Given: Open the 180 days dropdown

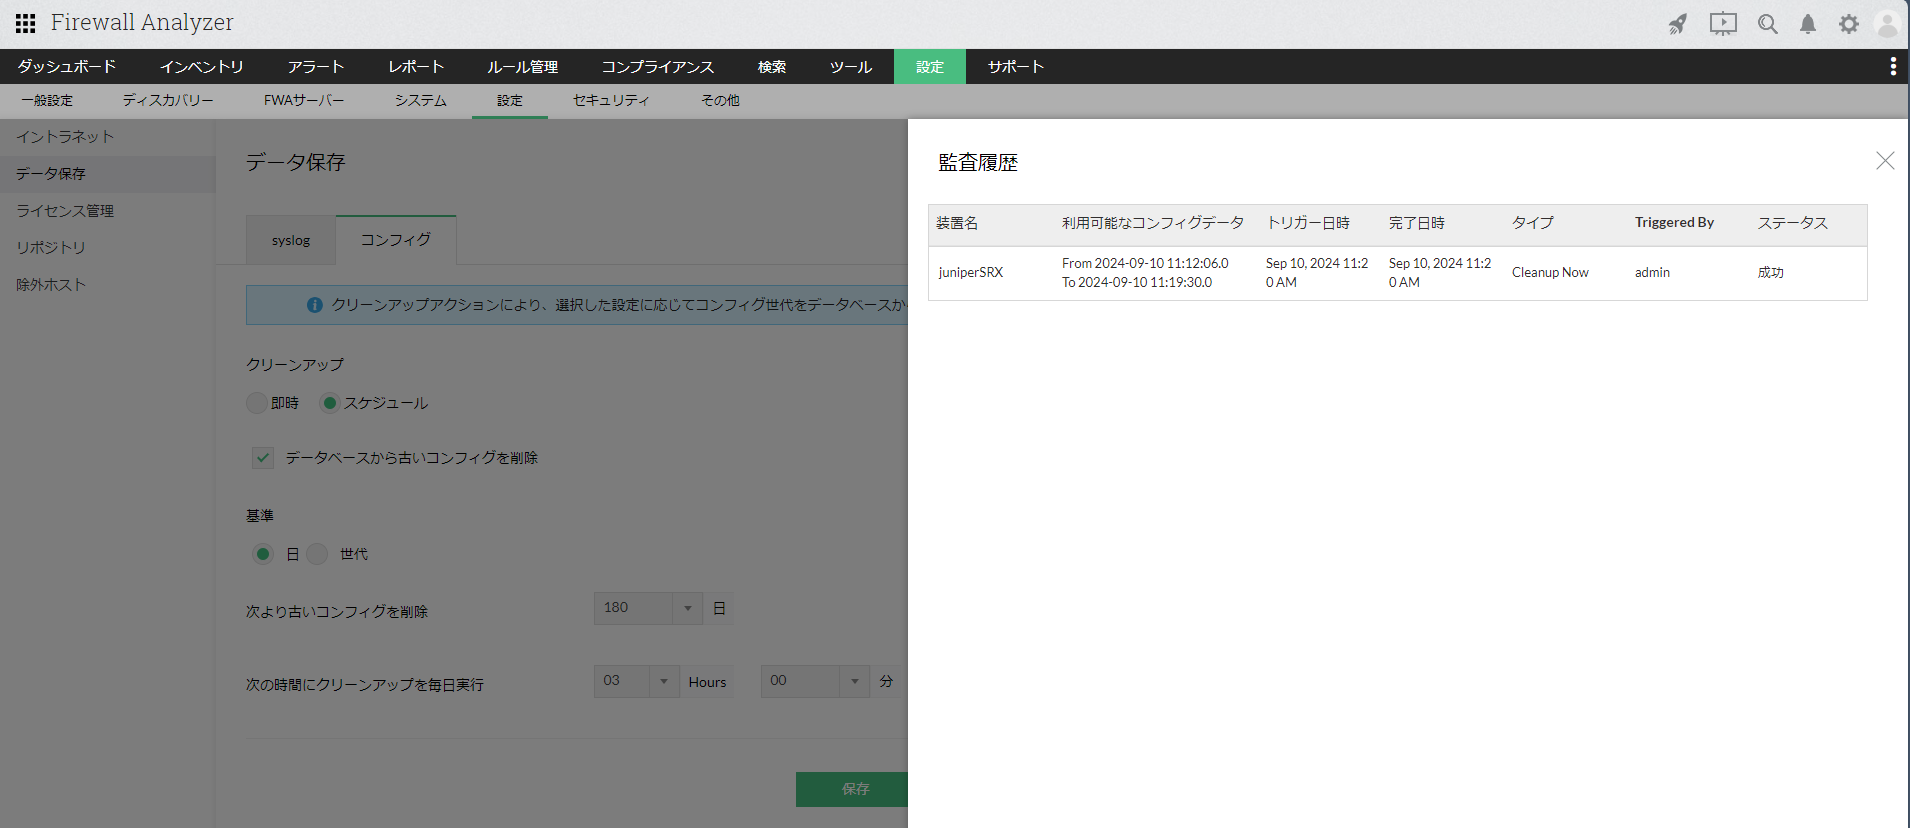Looking at the screenshot, I should [648, 608].
